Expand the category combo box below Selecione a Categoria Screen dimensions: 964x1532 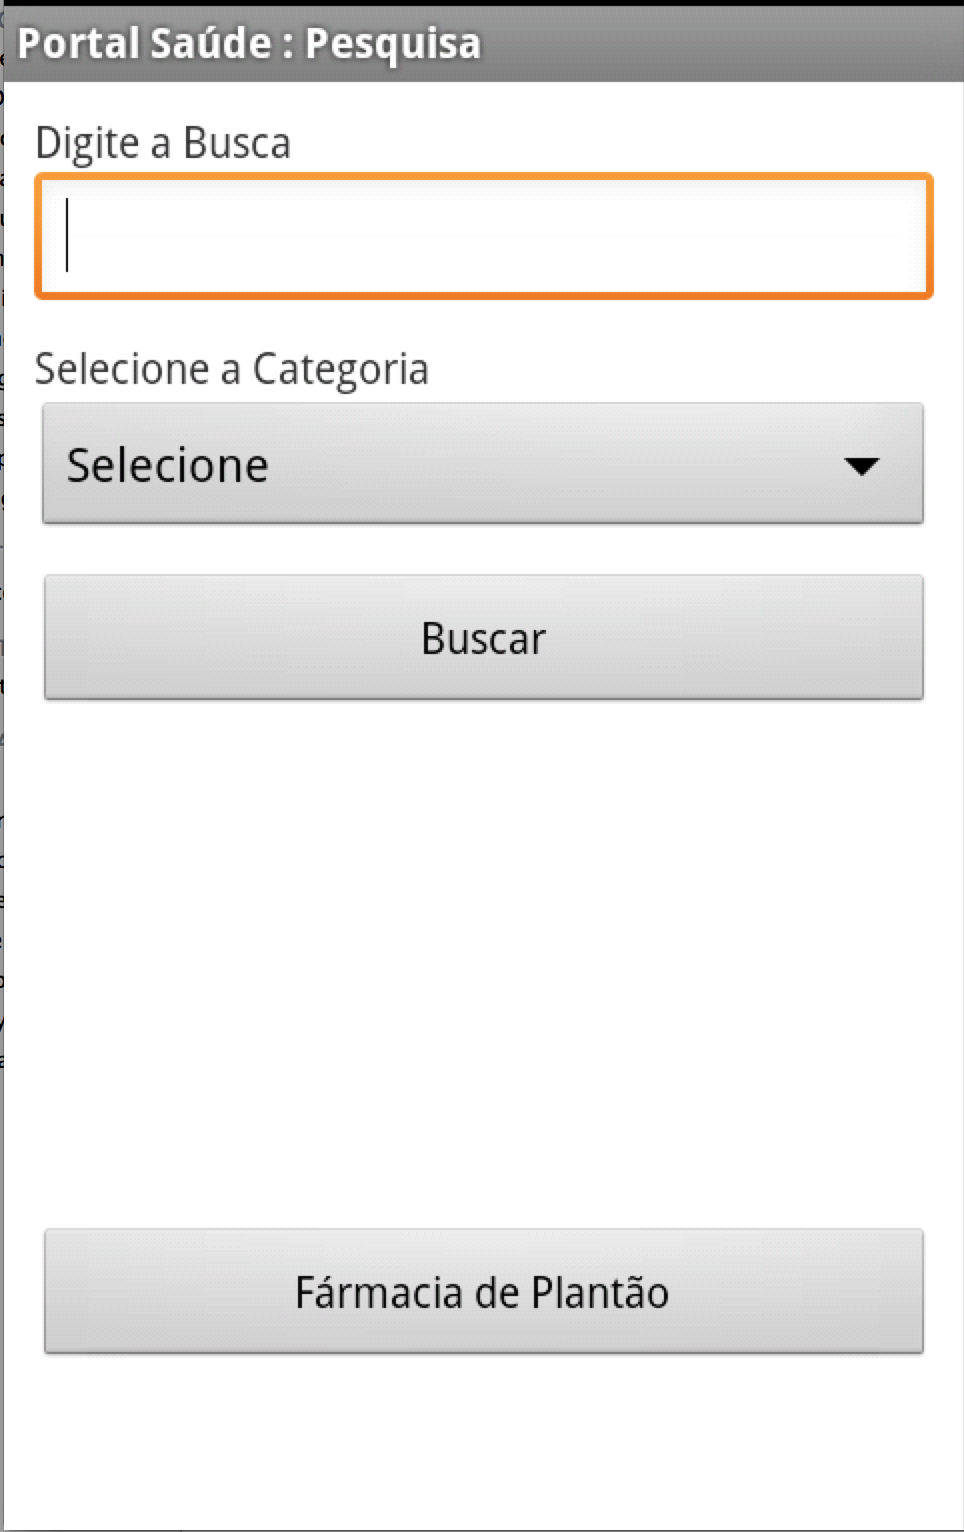pyautogui.click(x=482, y=463)
